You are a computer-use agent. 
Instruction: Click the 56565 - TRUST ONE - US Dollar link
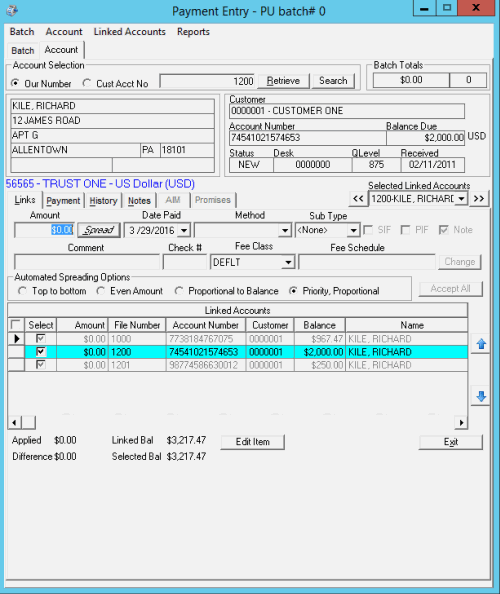(100, 184)
